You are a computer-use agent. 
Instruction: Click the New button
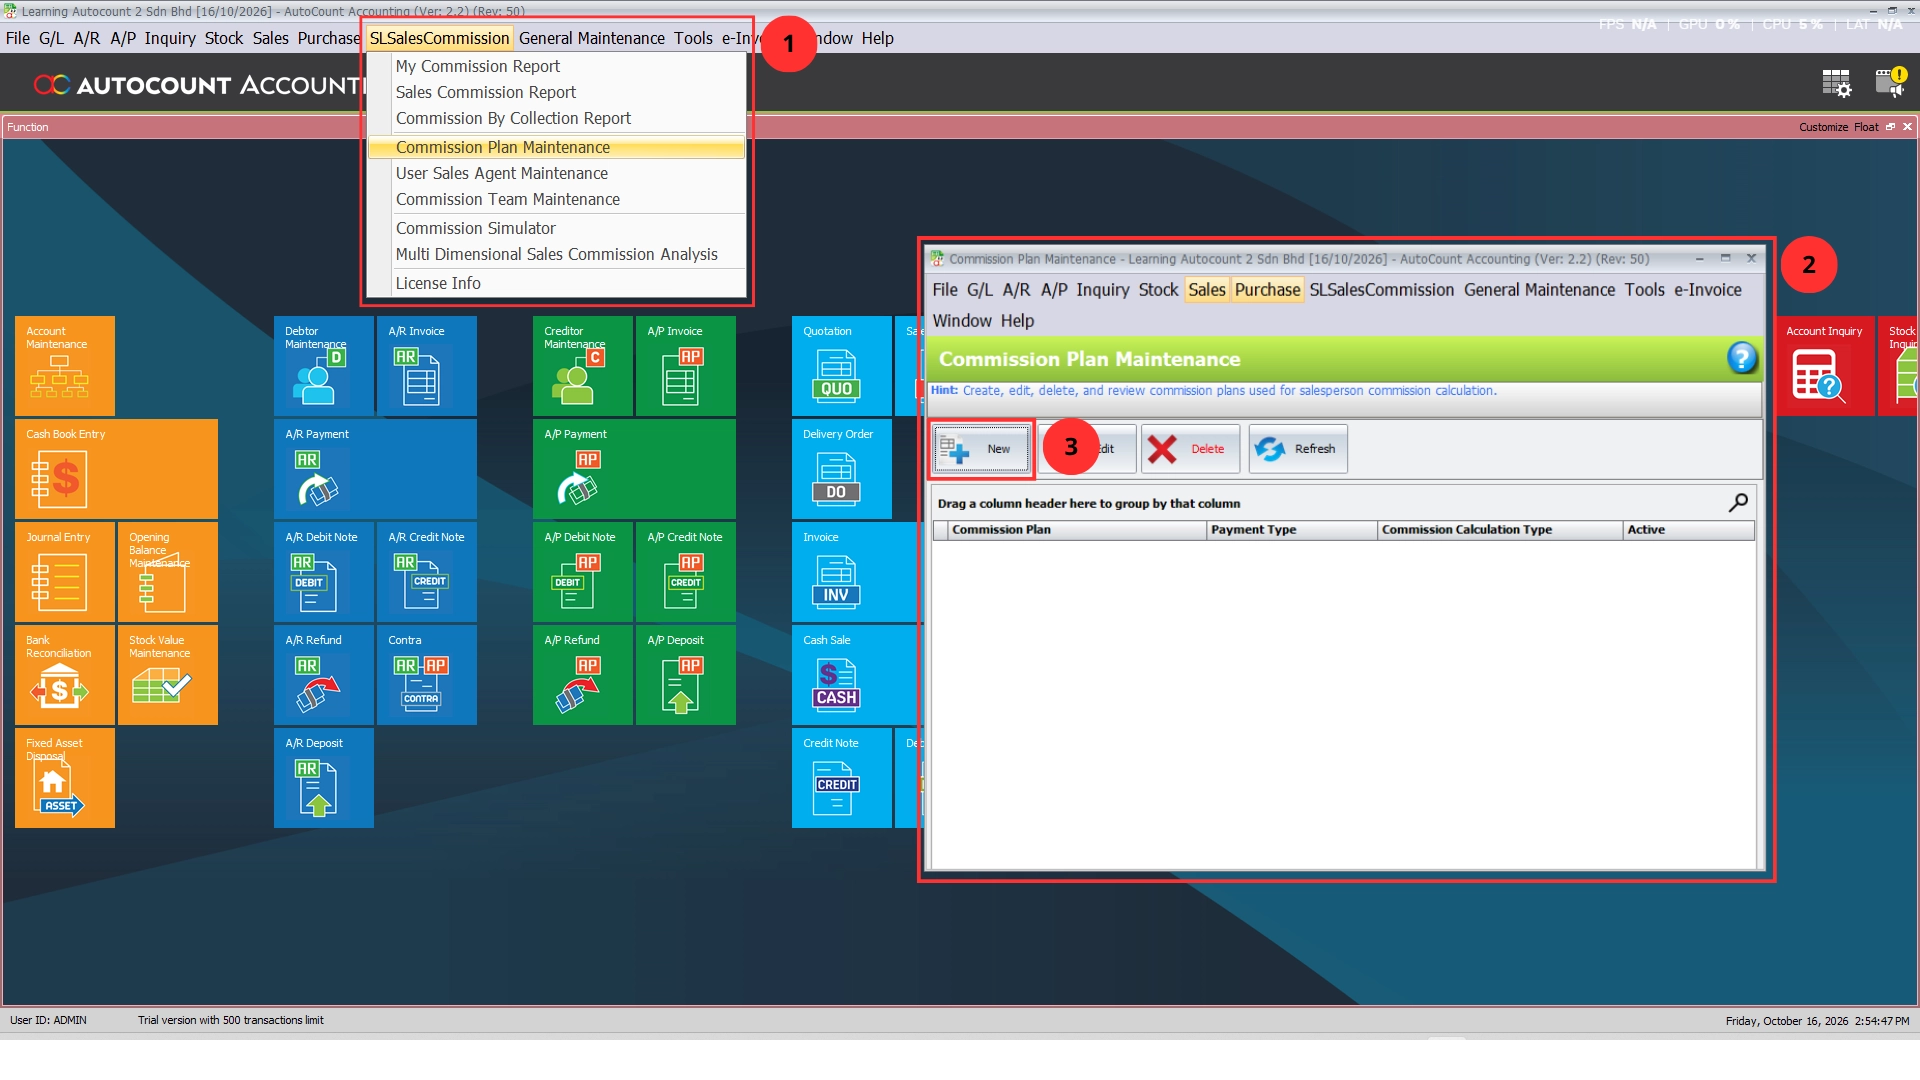(x=982, y=449)
